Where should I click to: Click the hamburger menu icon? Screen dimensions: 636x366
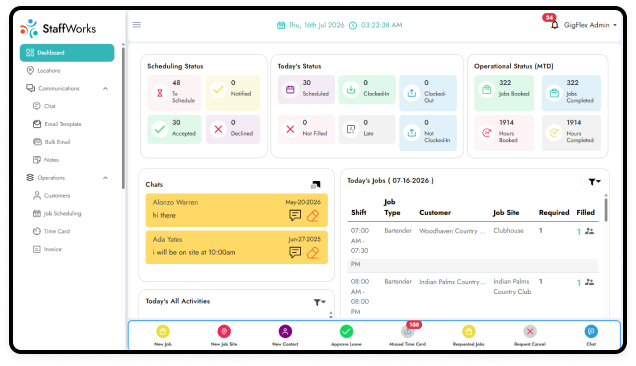point(137,25)
